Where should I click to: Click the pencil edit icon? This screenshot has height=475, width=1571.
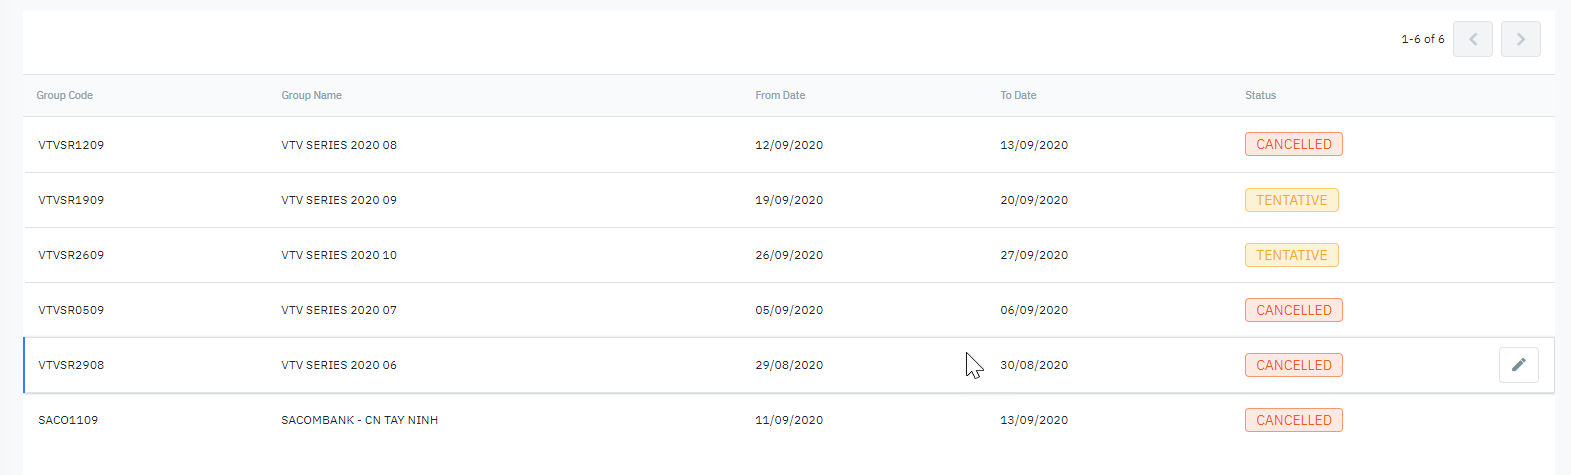coord(1518,365)
